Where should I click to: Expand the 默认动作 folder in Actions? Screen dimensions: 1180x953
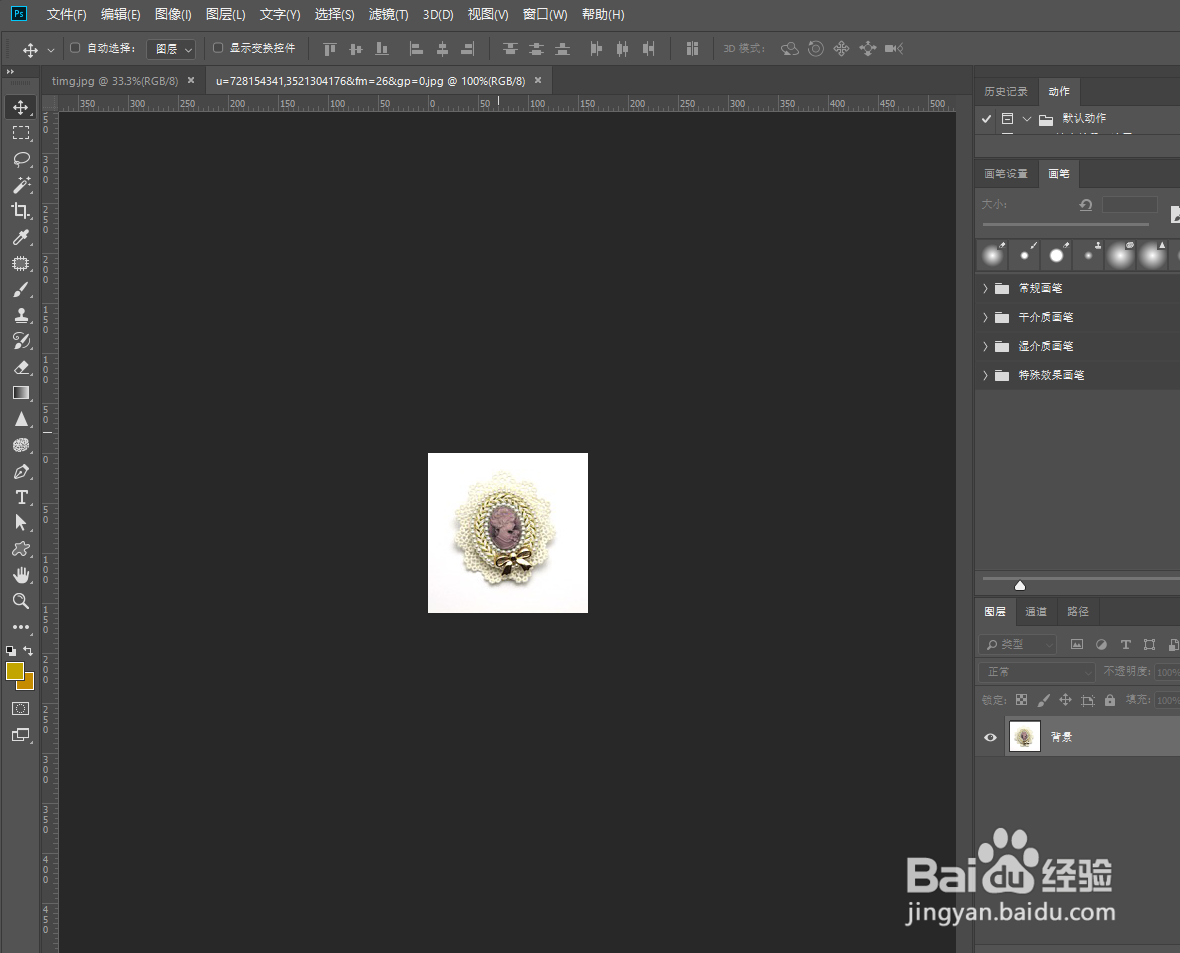tap(1026, 118)
